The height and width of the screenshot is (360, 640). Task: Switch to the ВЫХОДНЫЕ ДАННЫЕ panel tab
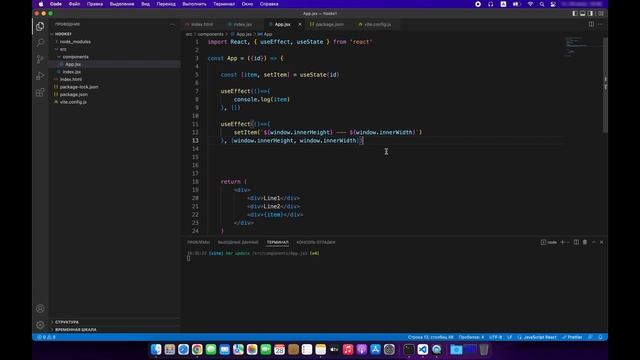pyautogui.click(x=238, y=242)
